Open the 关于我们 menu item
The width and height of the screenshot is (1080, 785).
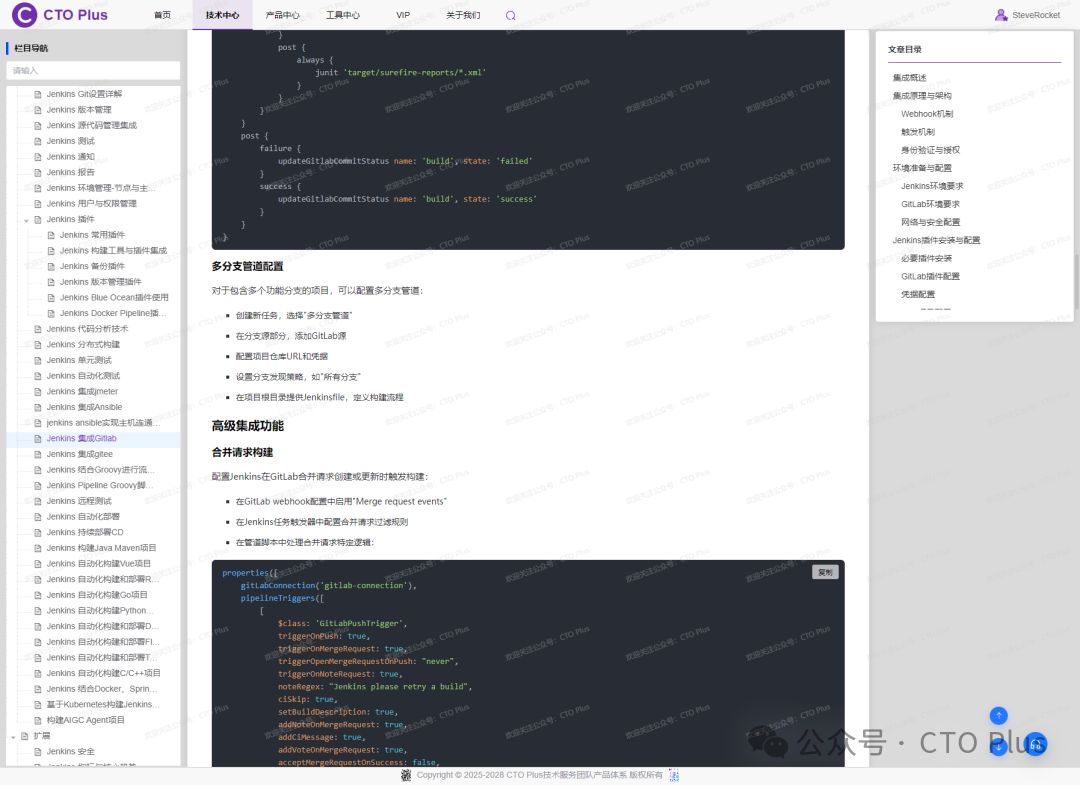(463, 15)
